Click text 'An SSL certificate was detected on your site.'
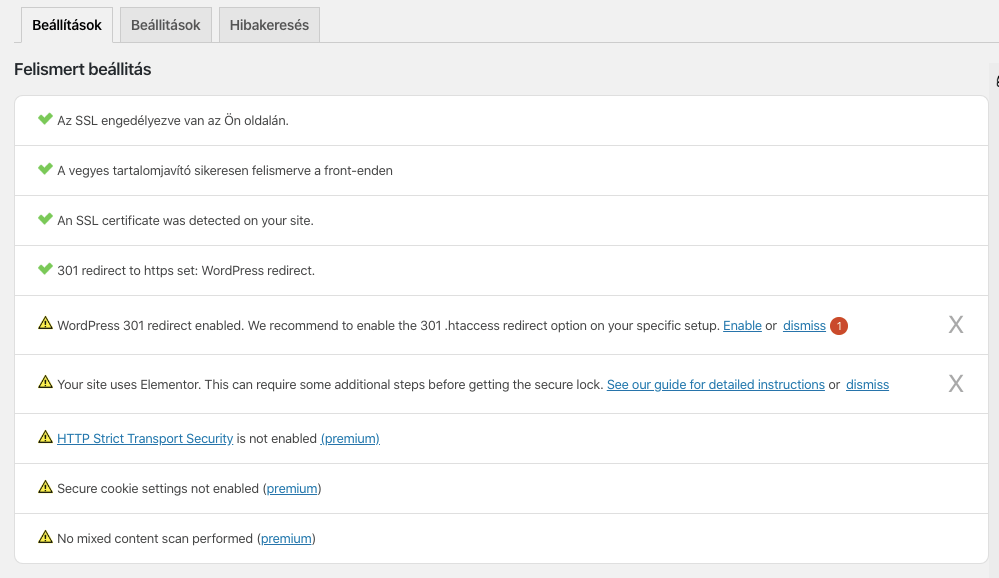 [x=185, y=220]
